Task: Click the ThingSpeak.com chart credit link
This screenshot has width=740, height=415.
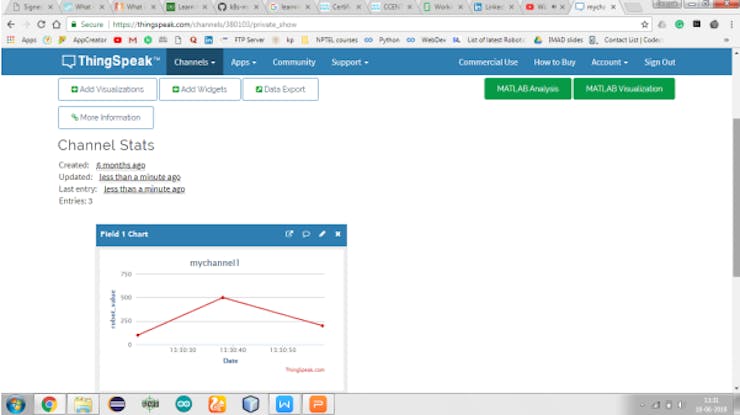Action: click(305, 370)
